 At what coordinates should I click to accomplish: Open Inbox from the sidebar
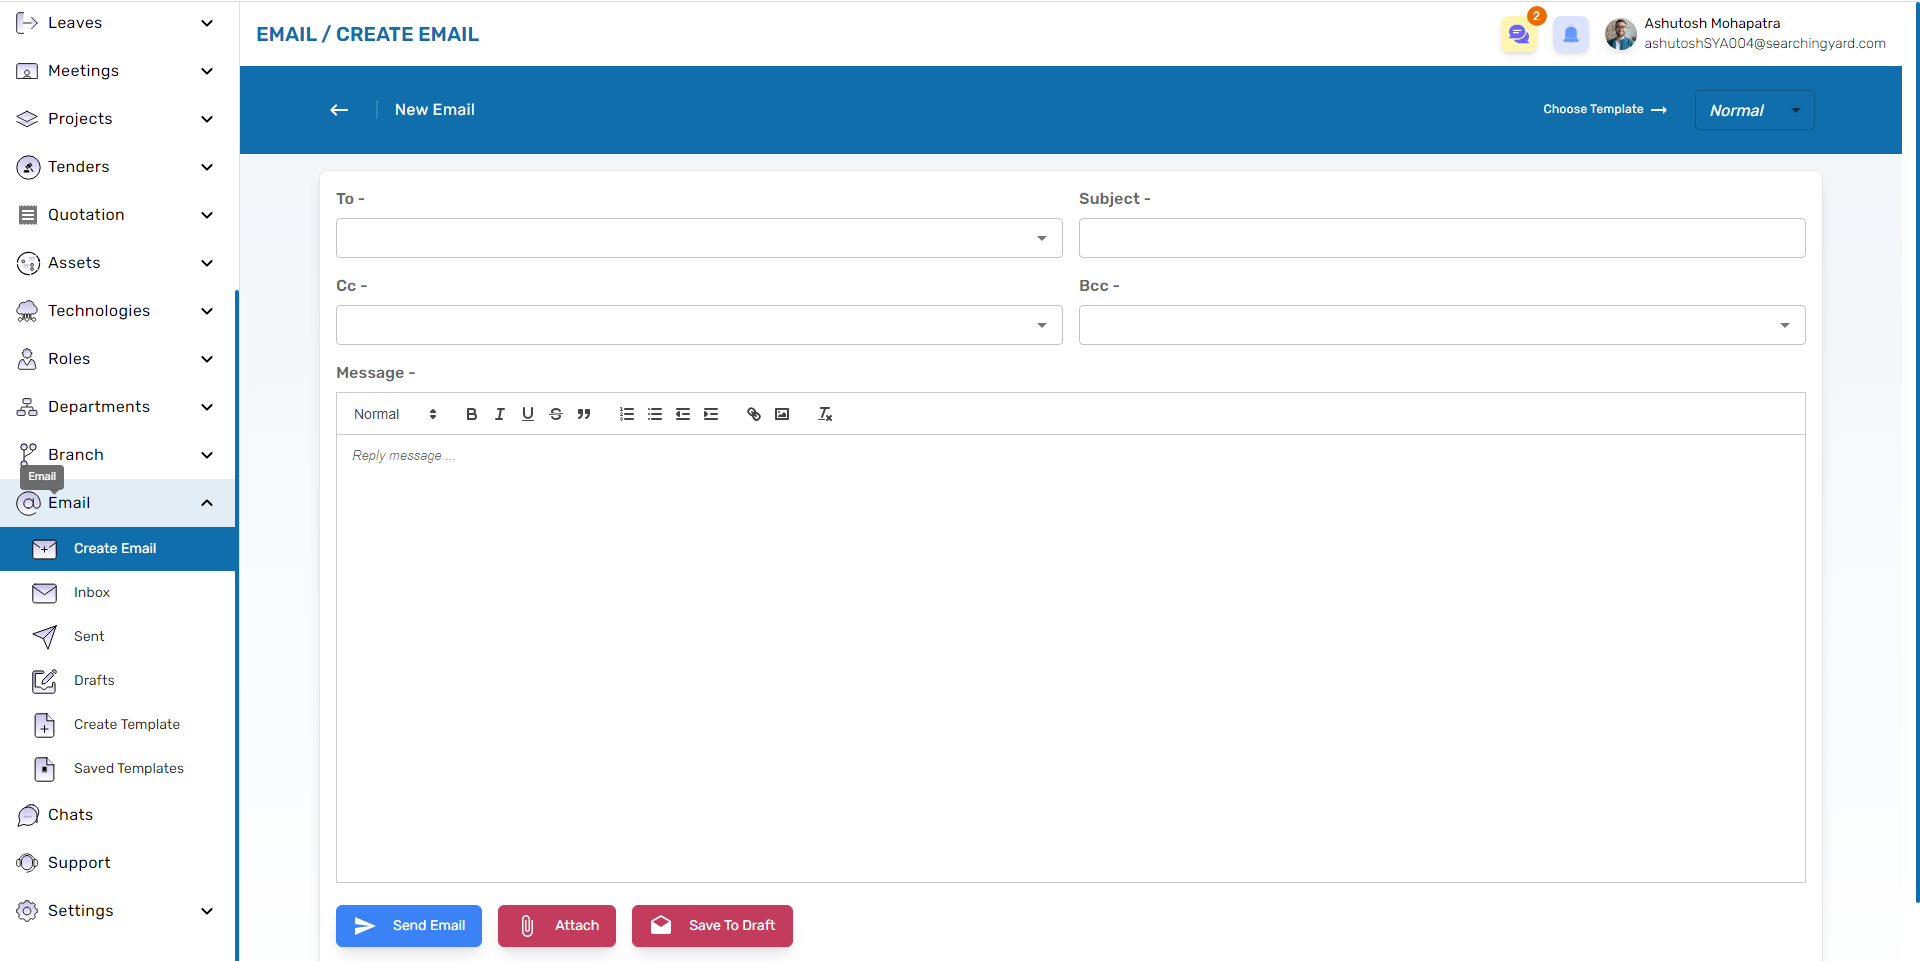(x=92, y=593)
